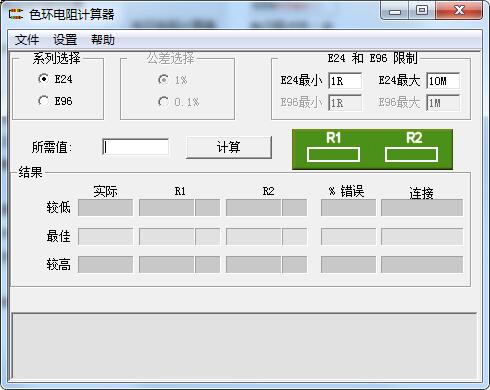Viewport: 490px width, 390px height.
Task: Click the 最佳 row 实际 result field
Action: tap(105, 236)
